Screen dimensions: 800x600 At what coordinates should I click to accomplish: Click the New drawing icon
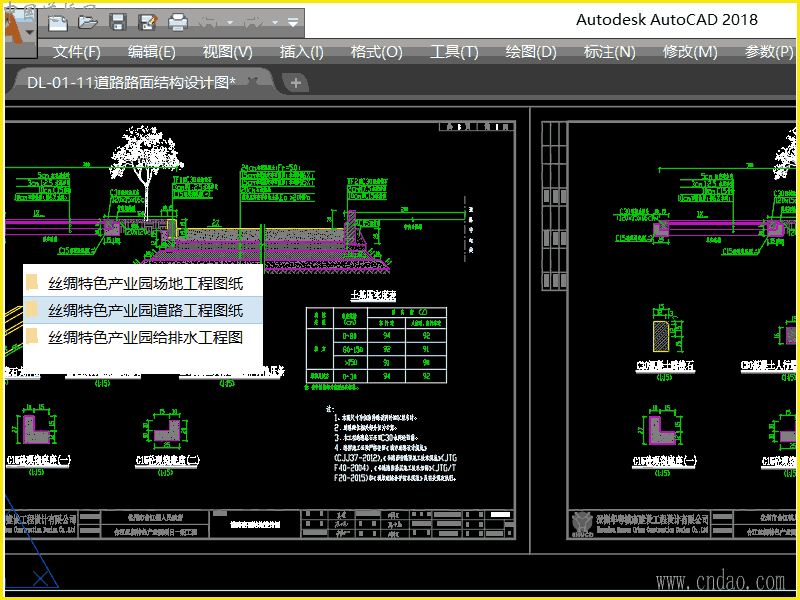(58, 21)
